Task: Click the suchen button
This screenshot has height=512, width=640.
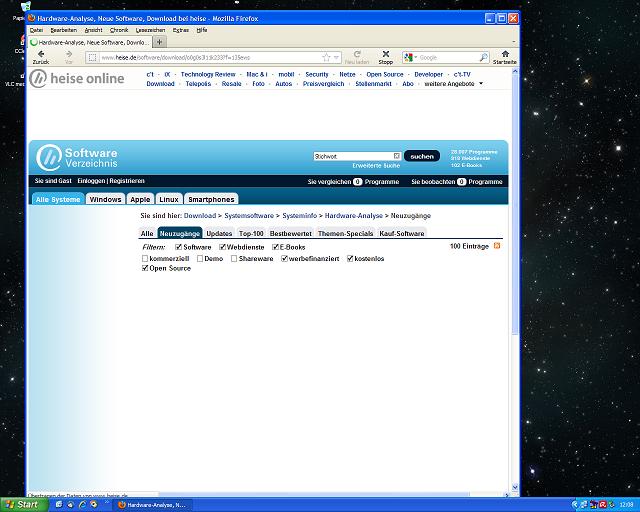Action: [422, 156]
